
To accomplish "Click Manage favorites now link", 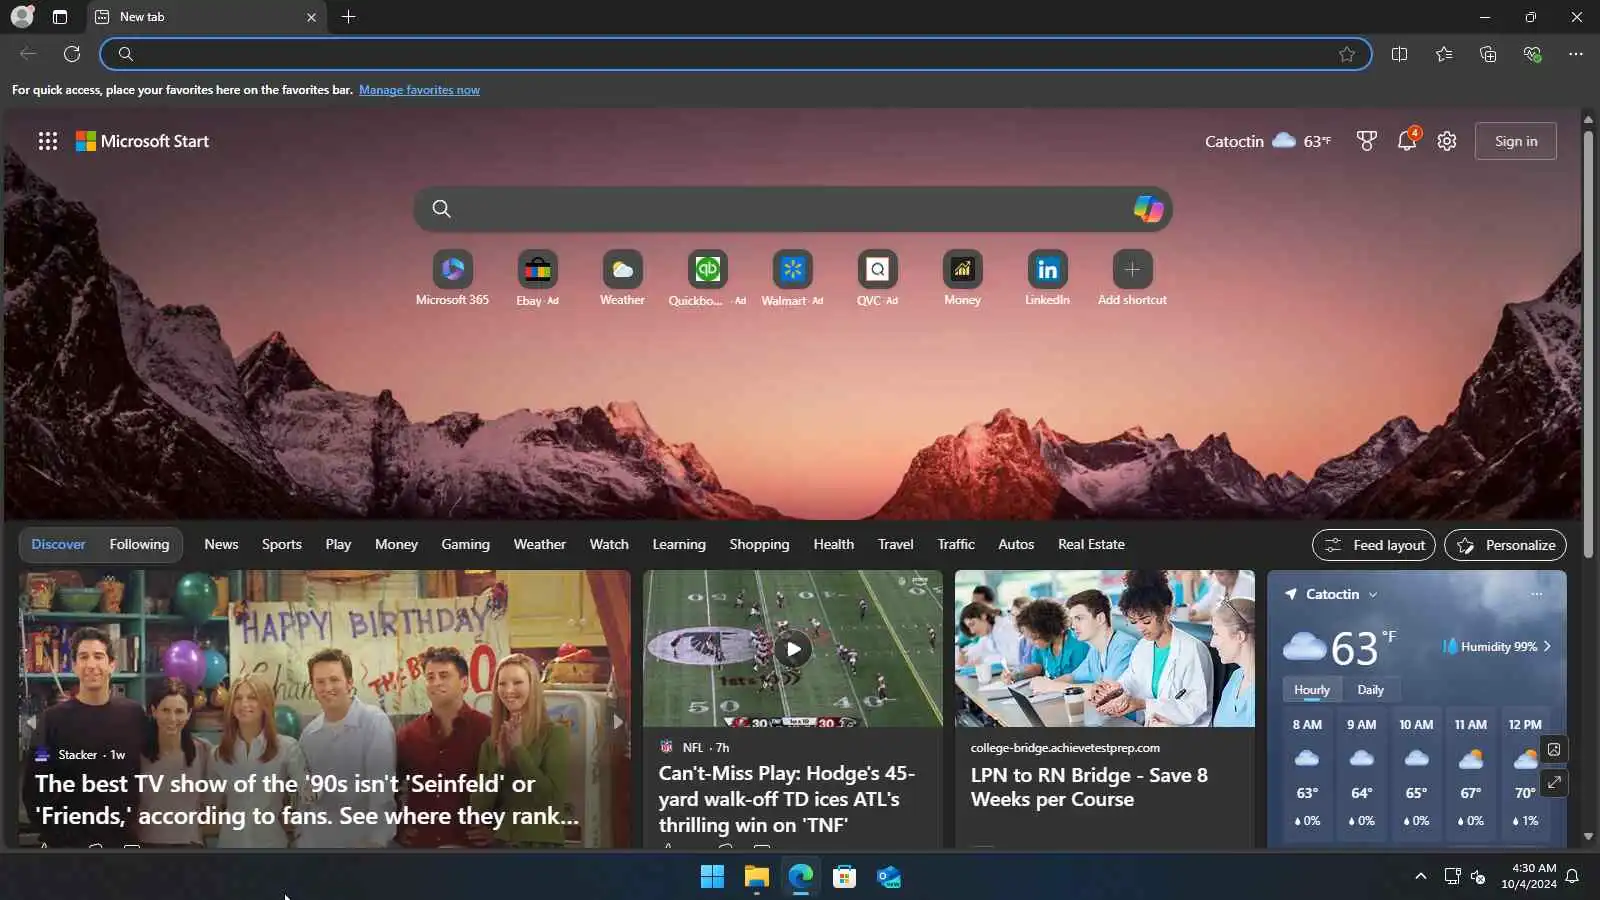I will (x=419, y=90).
